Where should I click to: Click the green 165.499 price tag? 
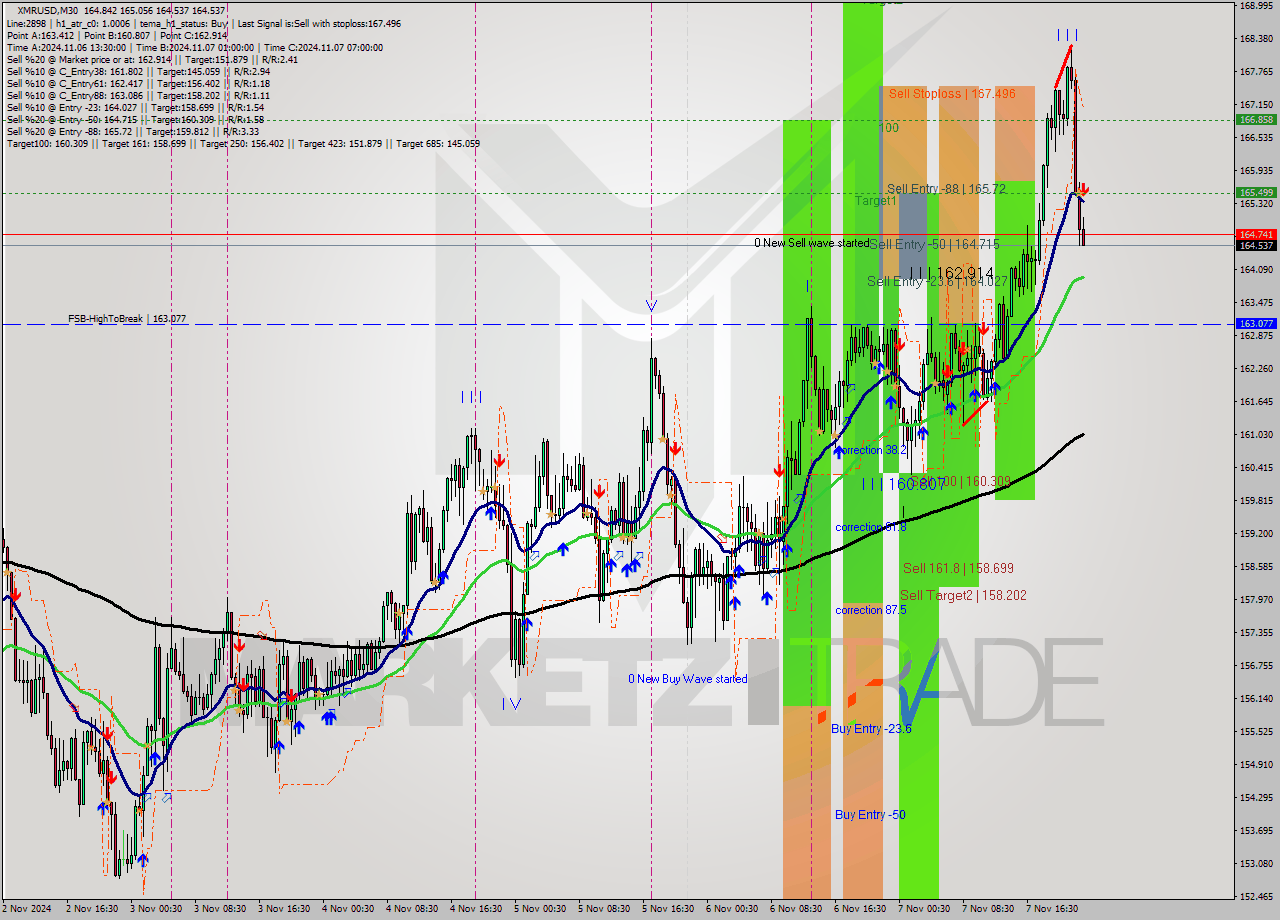tap(1256, 192)
